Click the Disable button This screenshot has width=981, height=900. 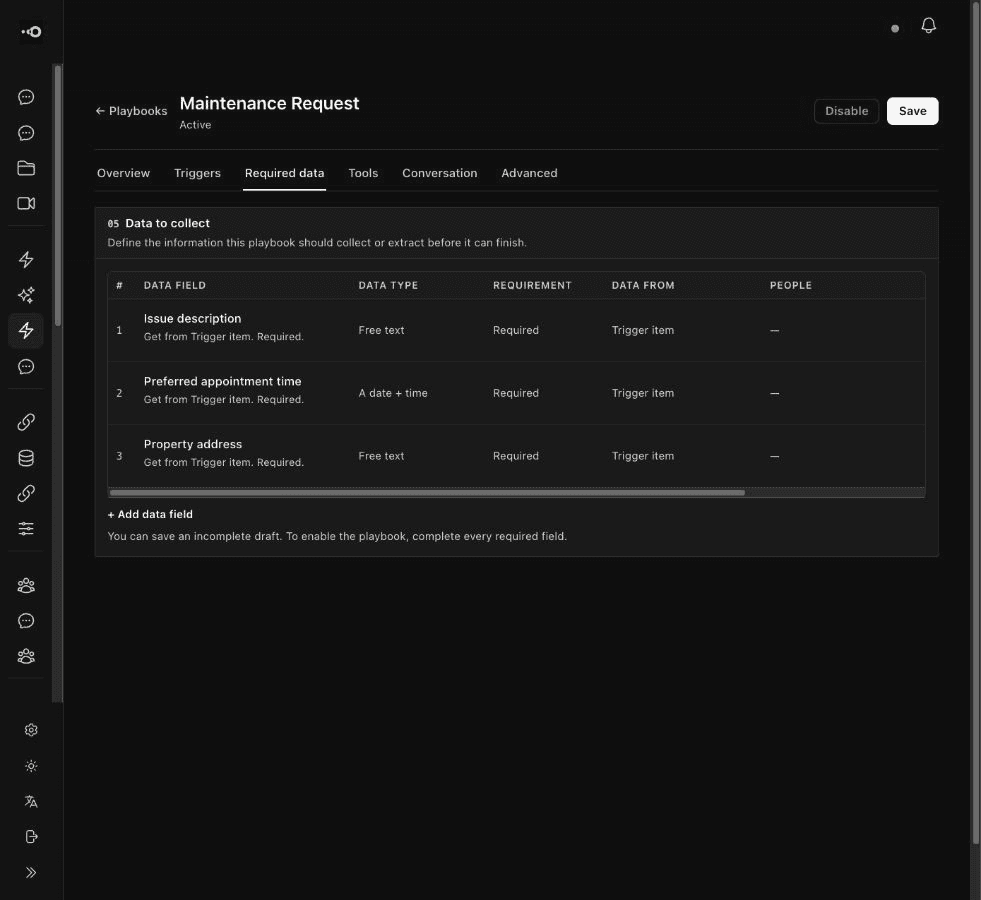click(846, 111)
